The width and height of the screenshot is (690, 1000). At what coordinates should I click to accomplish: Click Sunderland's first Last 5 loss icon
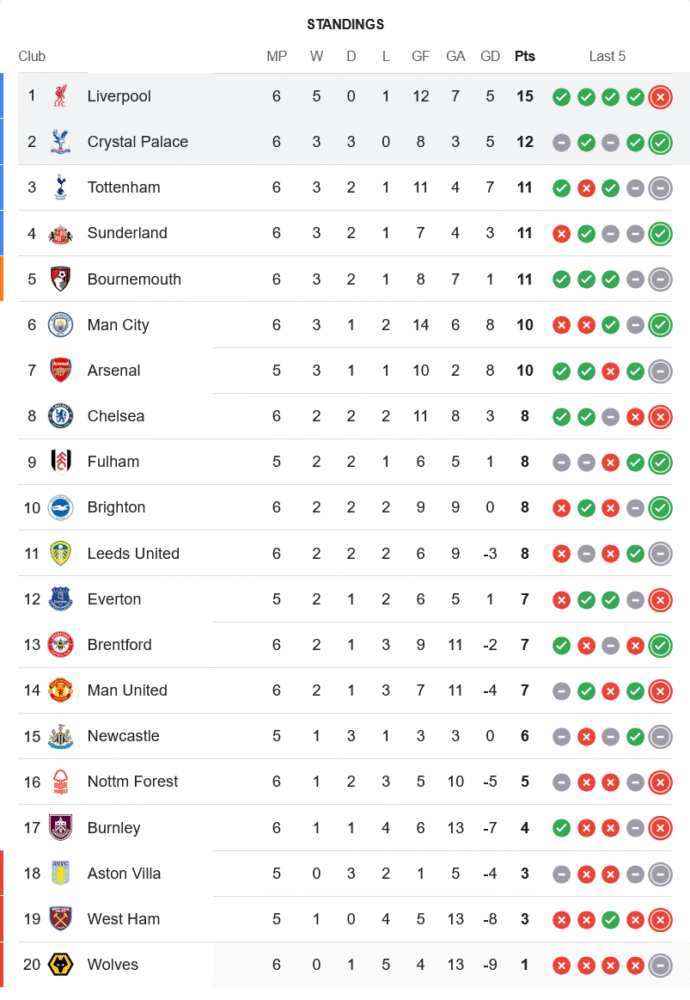click(x=561, y=234)
